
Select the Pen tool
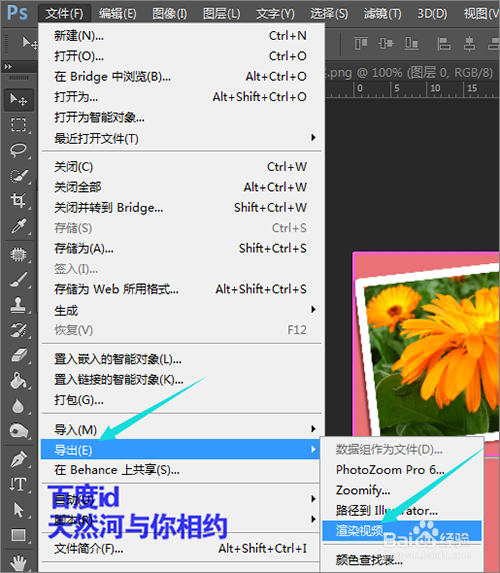tap(18, 459)
